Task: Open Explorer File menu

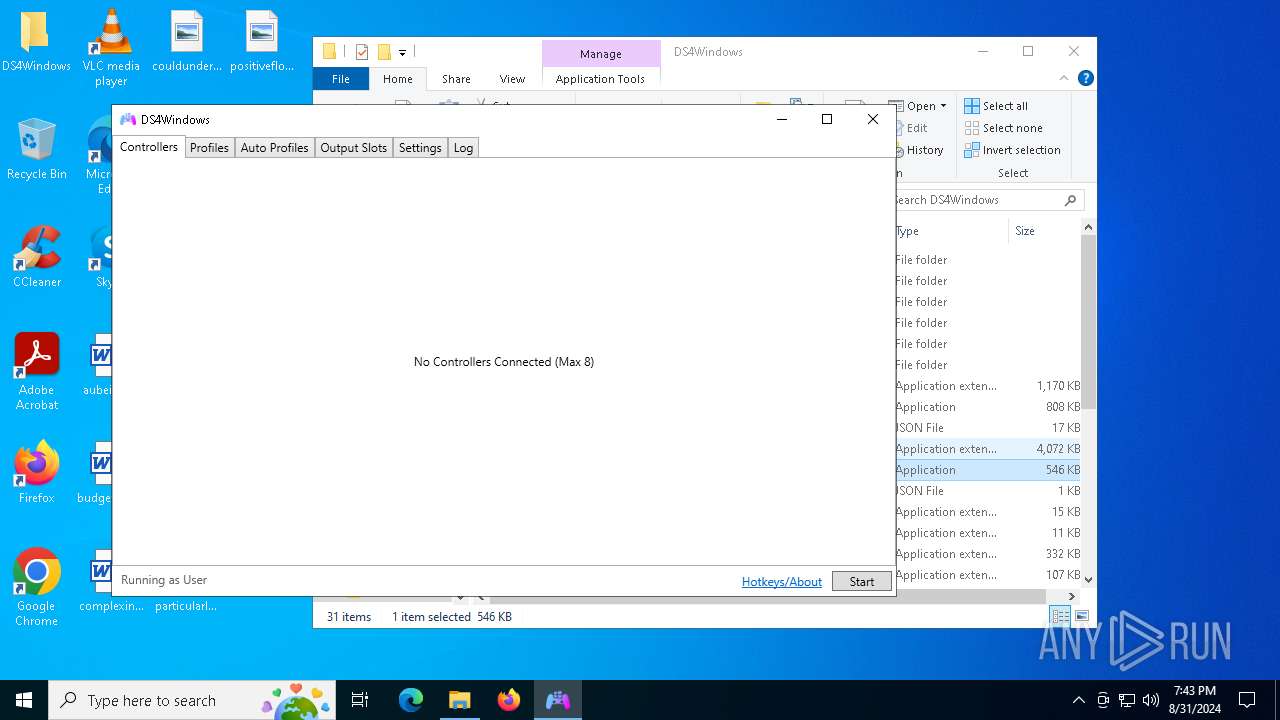Action: pyautogui.click(x=341, y=79)
